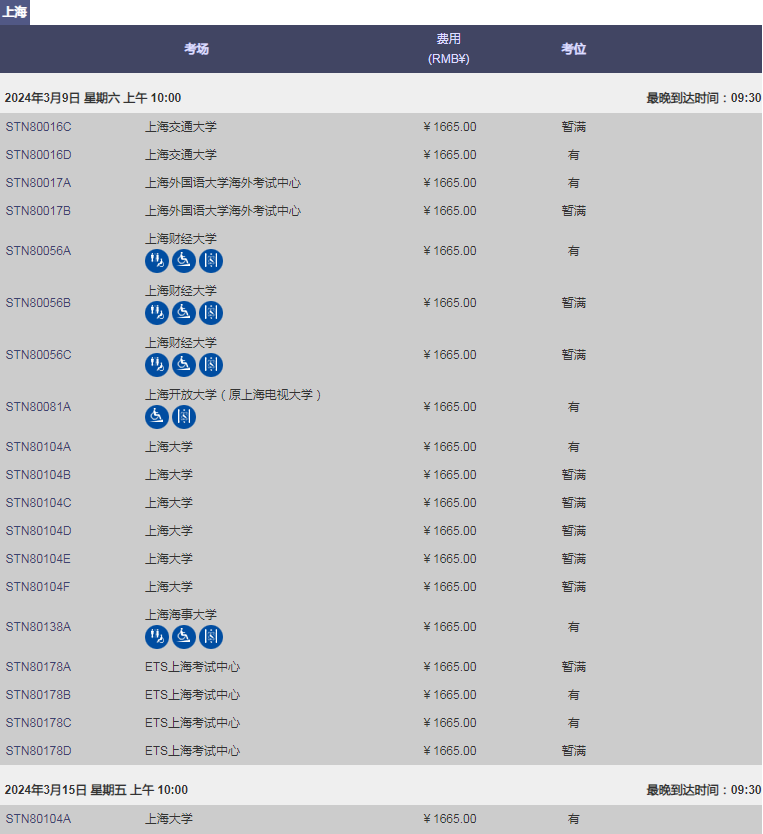Select the wheelchair icon under 上海海事大学
Image resolution: width=763 pixels, height=834 pixels.
point(184,637)
